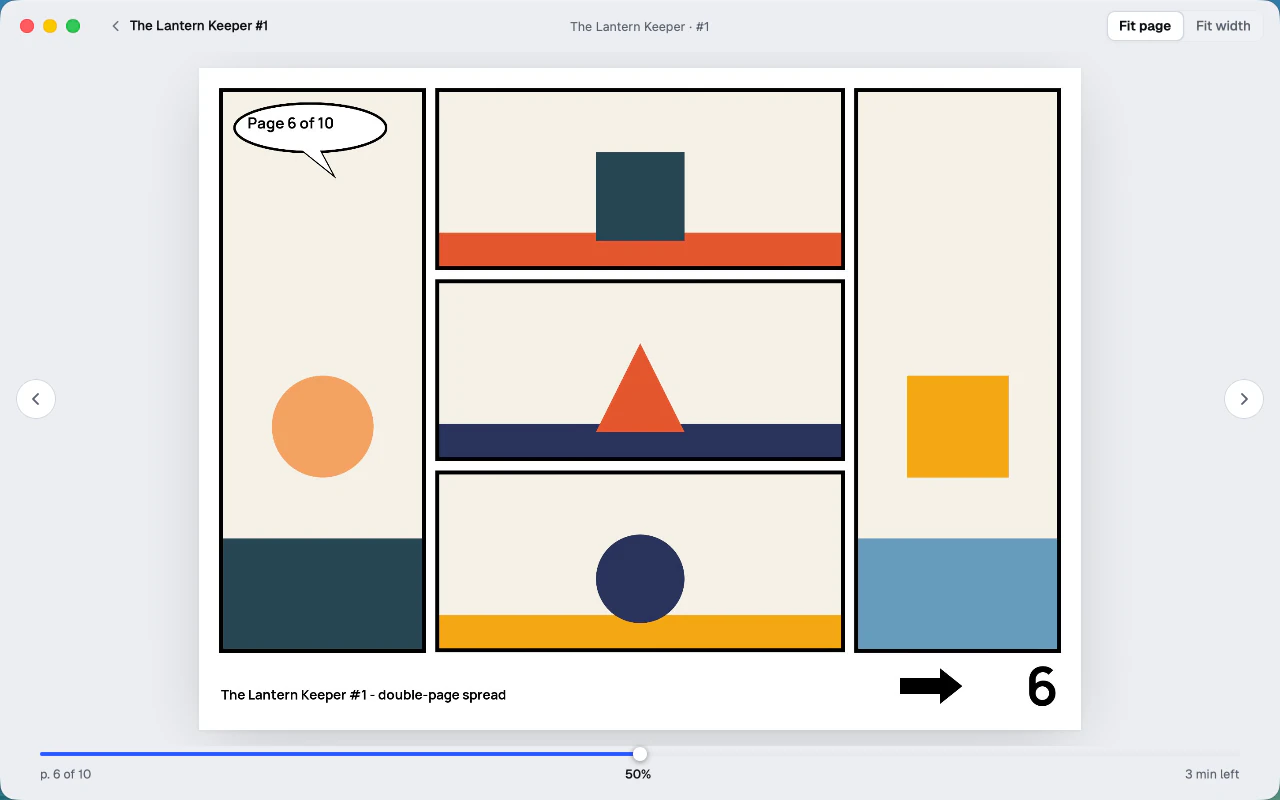1280x800 pixels.
Task: Advance to next page with right arrow button
Action: (x=1244, y=399)
